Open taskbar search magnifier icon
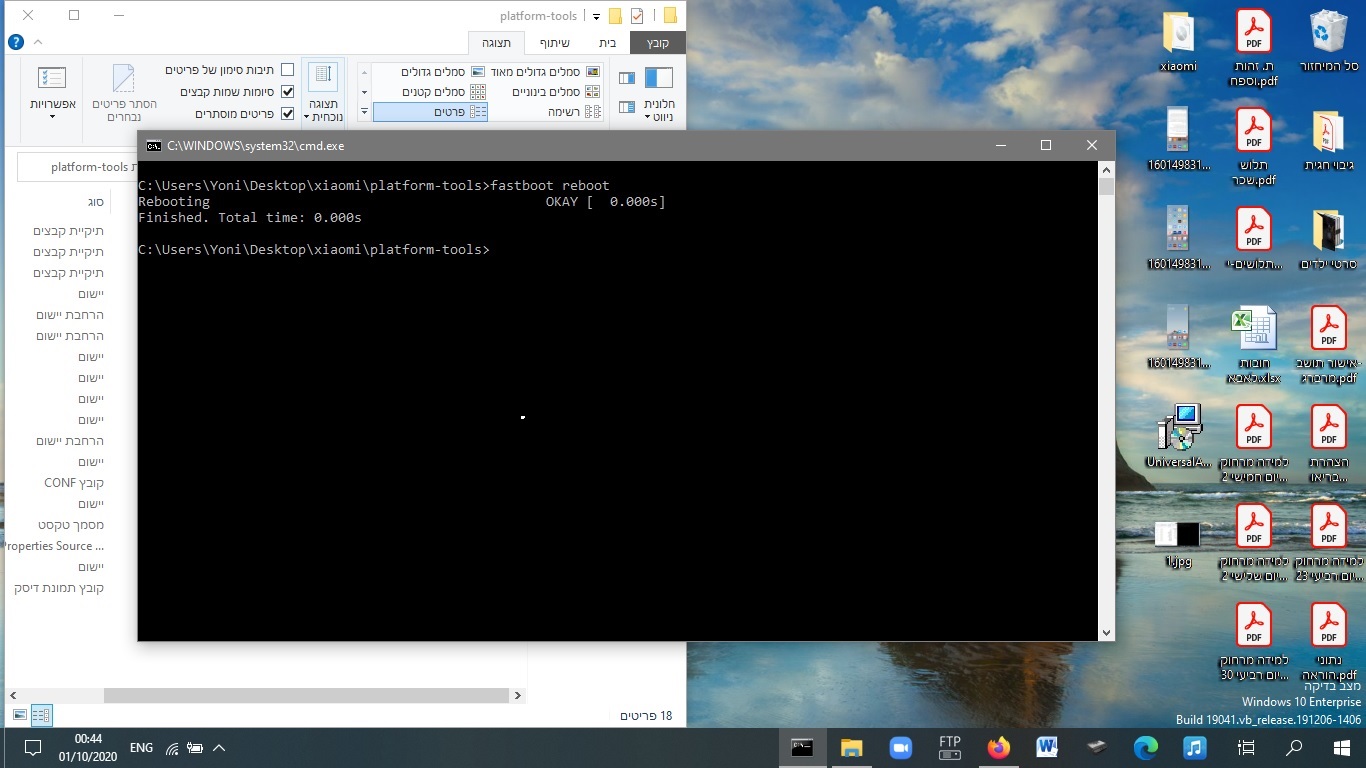1366x768 pixels. coord(1294,747)
